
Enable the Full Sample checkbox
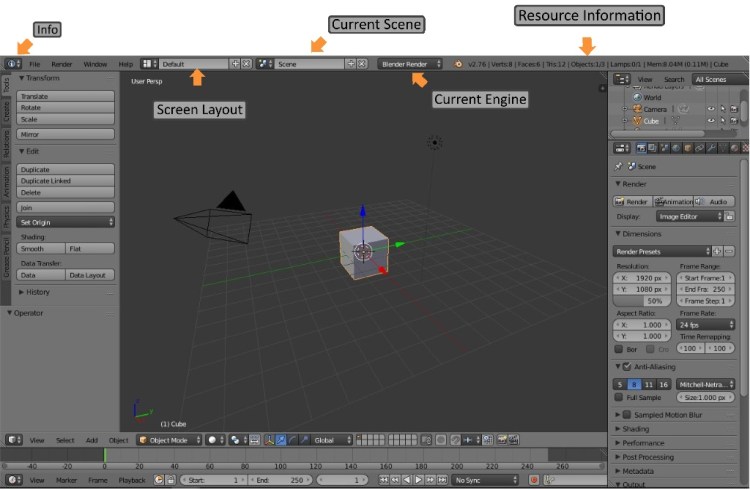coord(618,397)
